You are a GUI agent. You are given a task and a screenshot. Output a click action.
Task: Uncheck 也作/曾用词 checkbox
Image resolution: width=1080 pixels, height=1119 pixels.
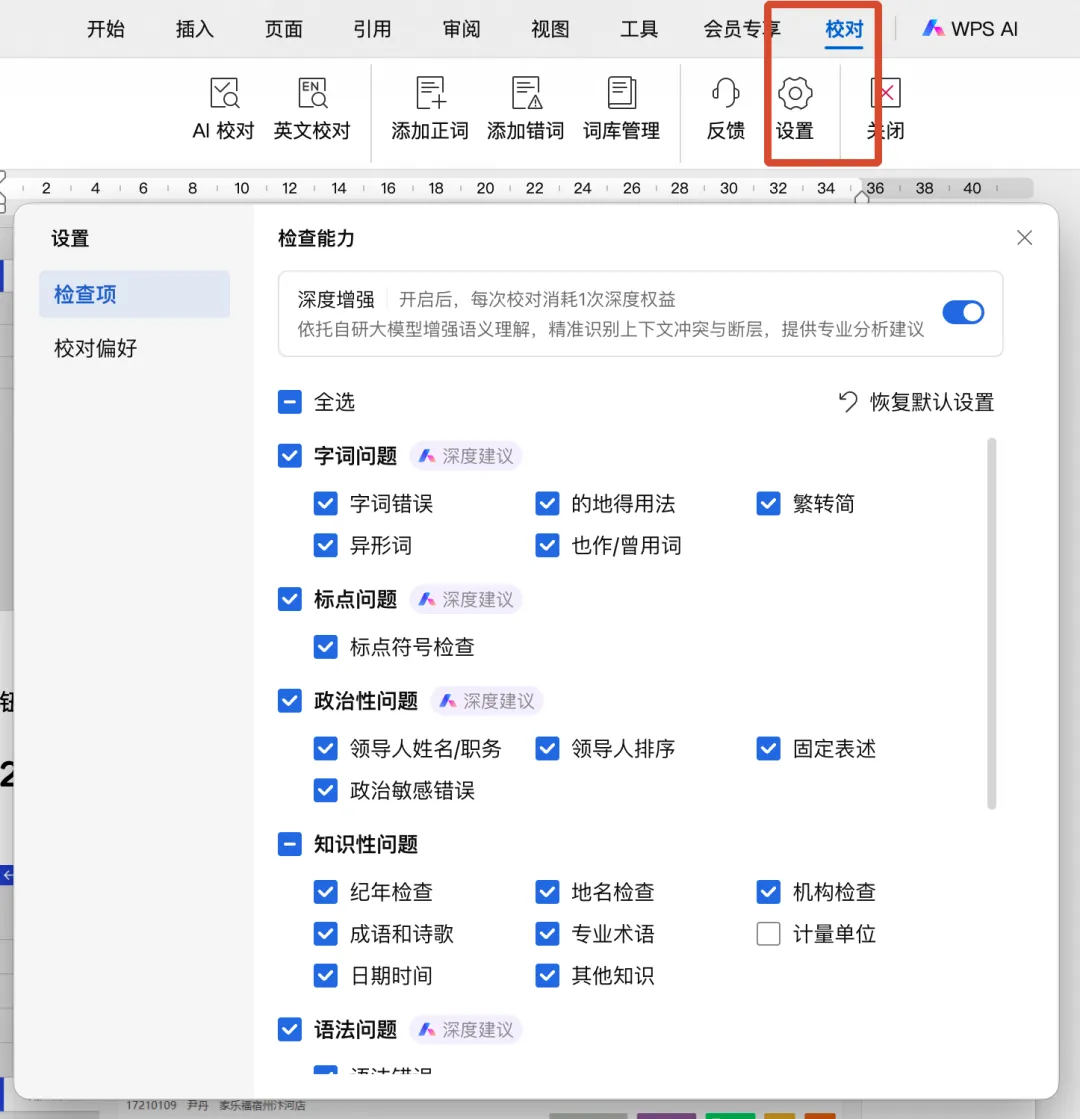tap(547, 546)
